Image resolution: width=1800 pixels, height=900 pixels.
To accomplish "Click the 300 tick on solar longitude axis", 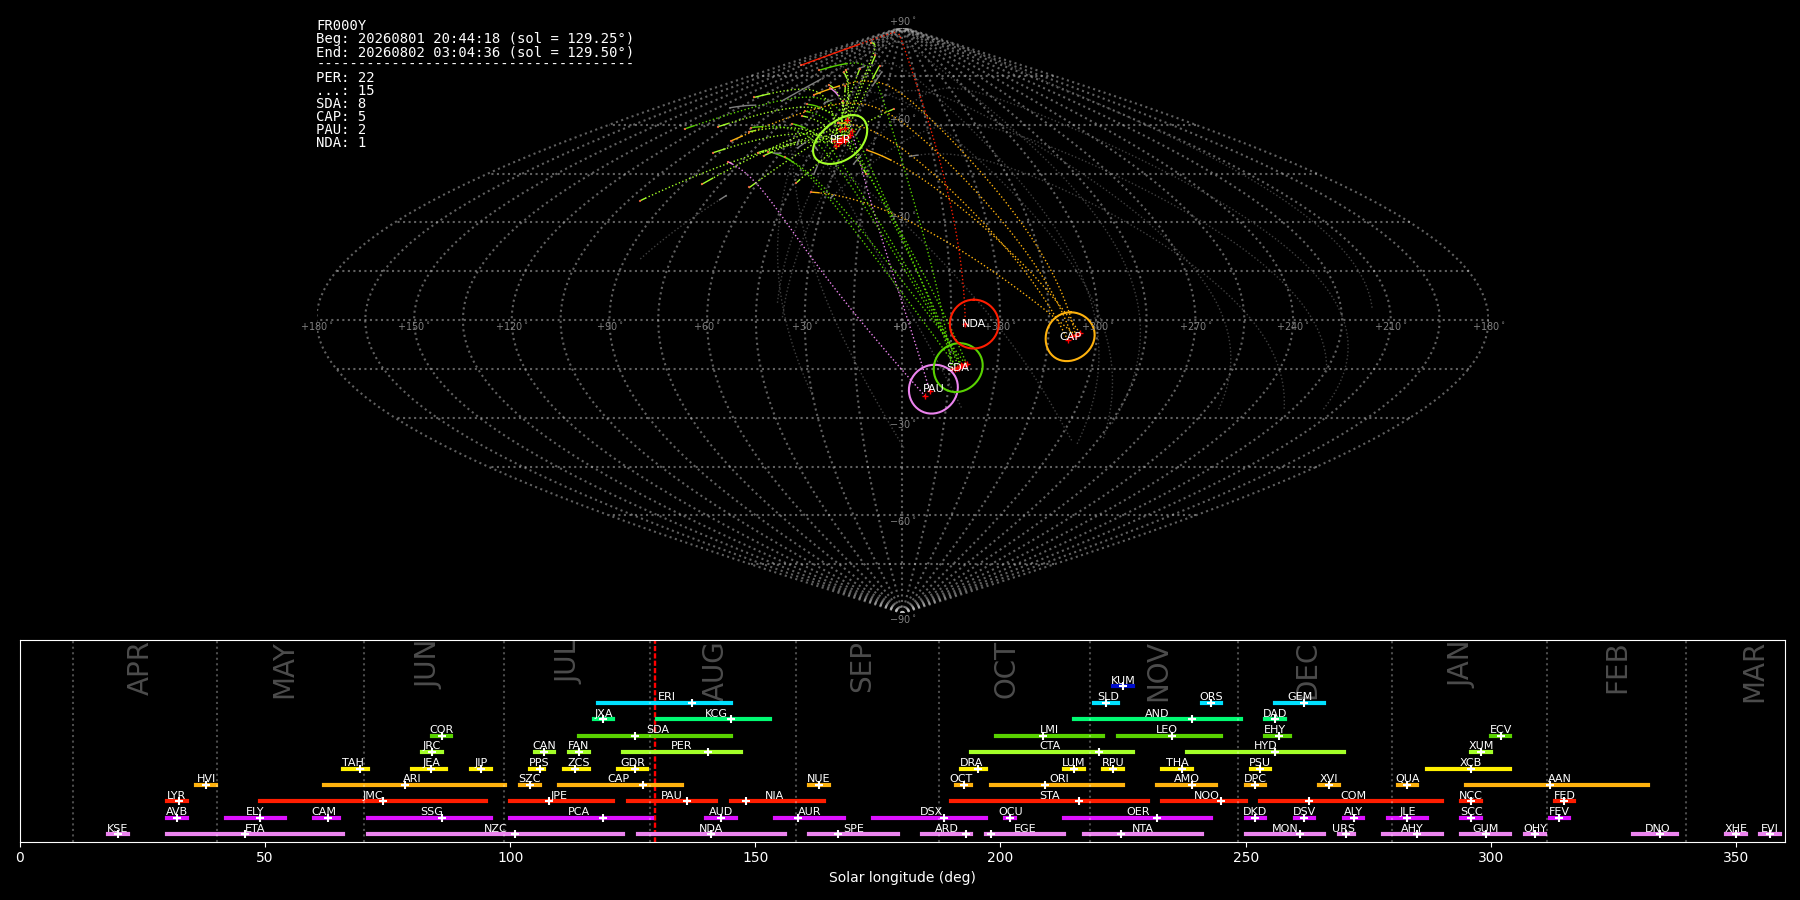I will [x=1490, y=857].
